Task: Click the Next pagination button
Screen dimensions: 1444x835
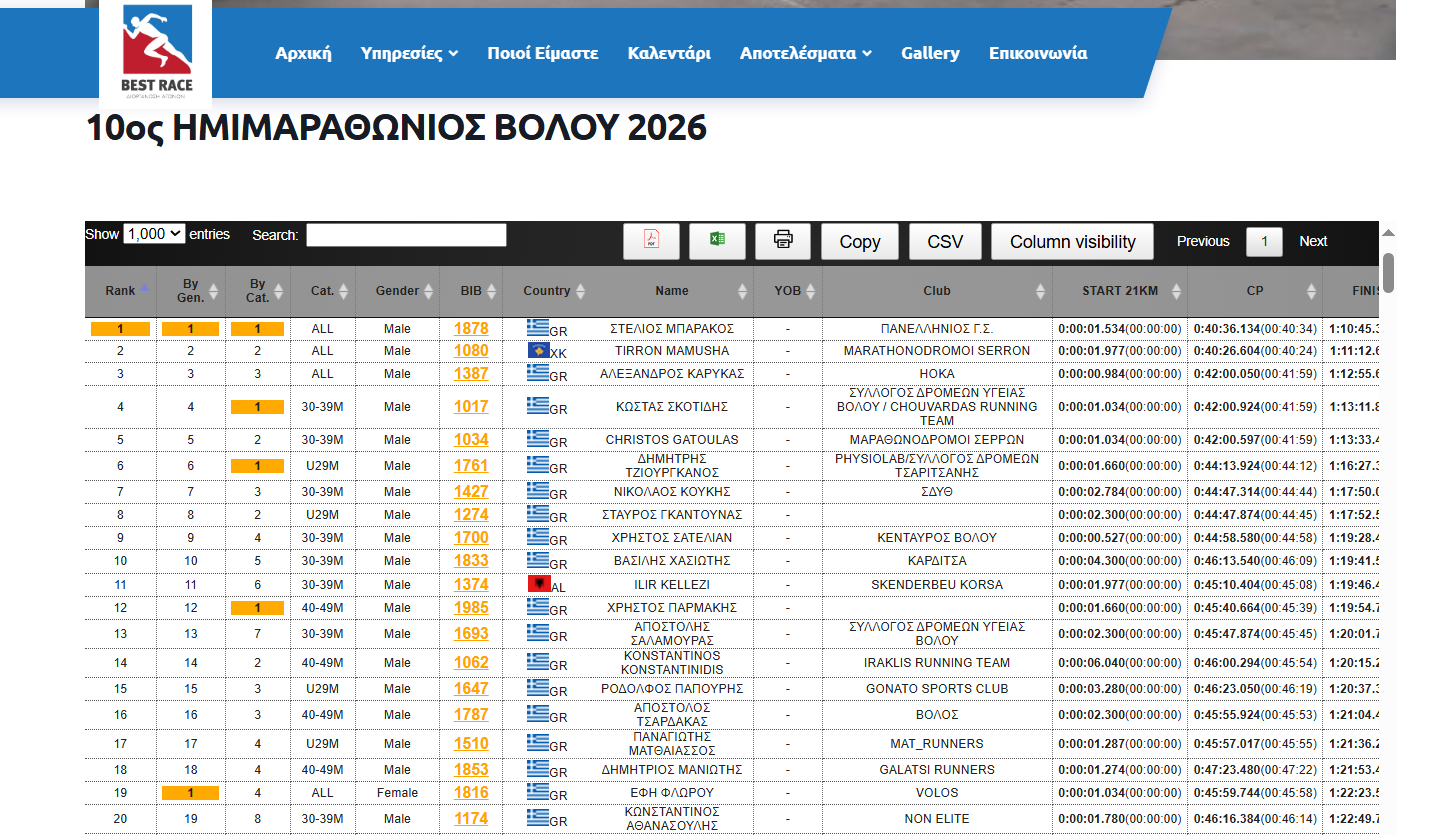Action: pyautogui.click(x=1313, y=241)
